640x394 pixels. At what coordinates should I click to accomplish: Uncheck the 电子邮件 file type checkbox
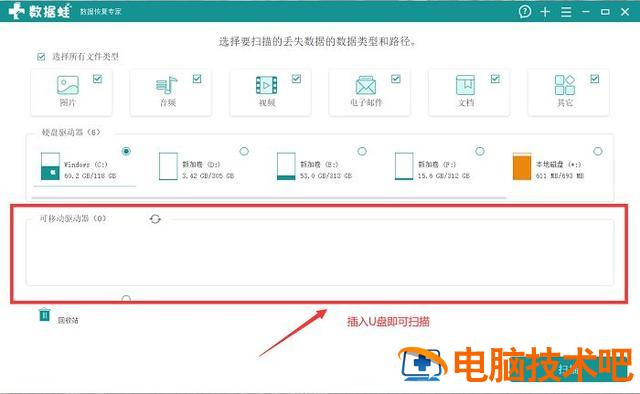396,78
